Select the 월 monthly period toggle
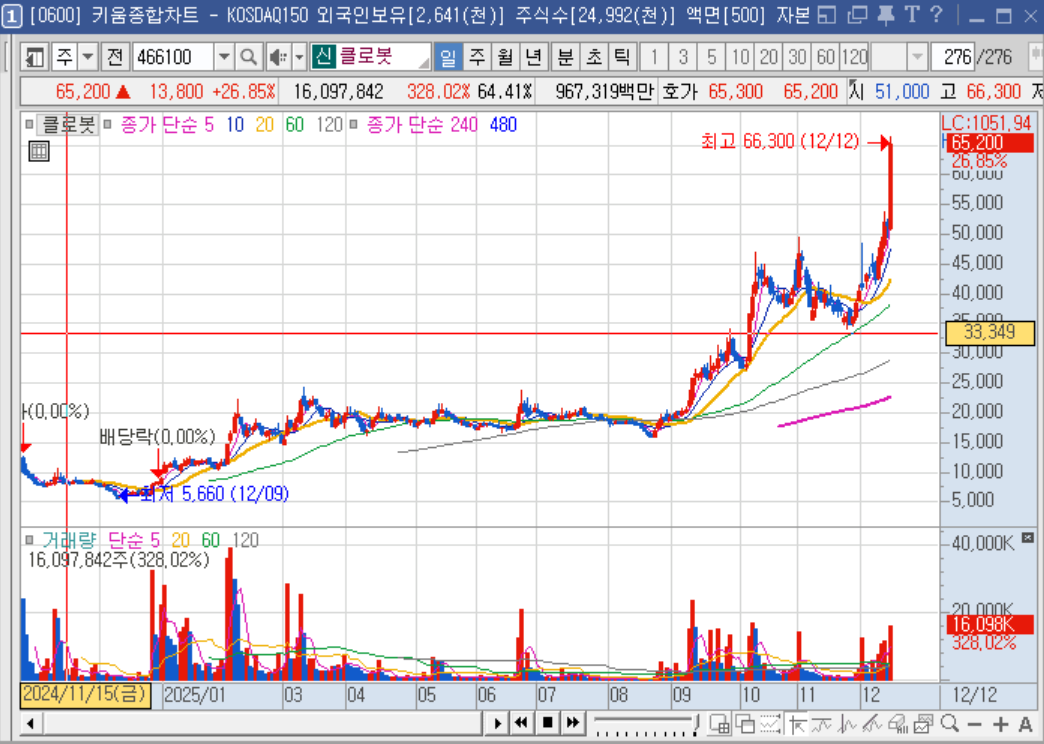The width and height of the screenshot is (1044, 744). pos(505,58)
